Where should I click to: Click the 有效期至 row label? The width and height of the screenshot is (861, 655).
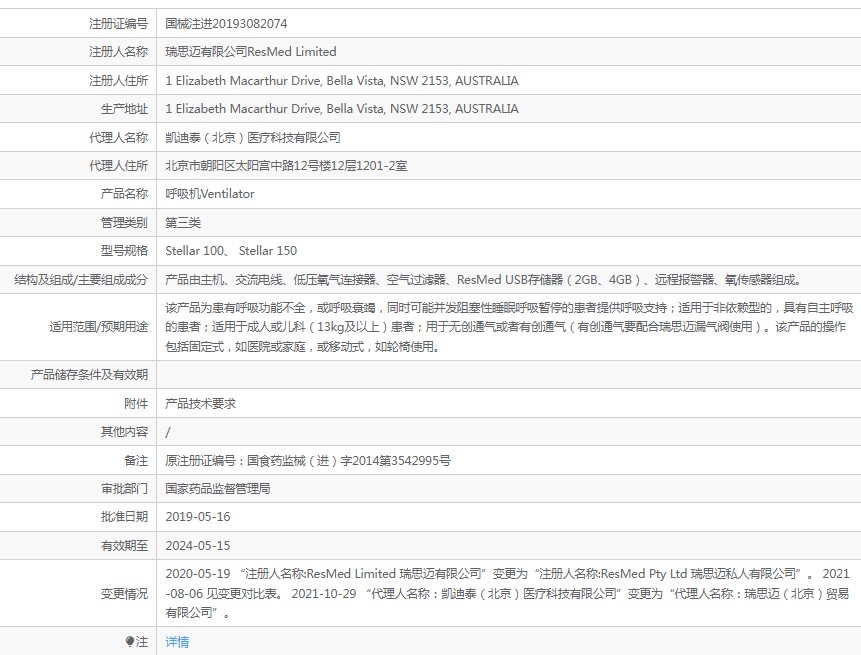pyautogui.click(x=125, y=546)
